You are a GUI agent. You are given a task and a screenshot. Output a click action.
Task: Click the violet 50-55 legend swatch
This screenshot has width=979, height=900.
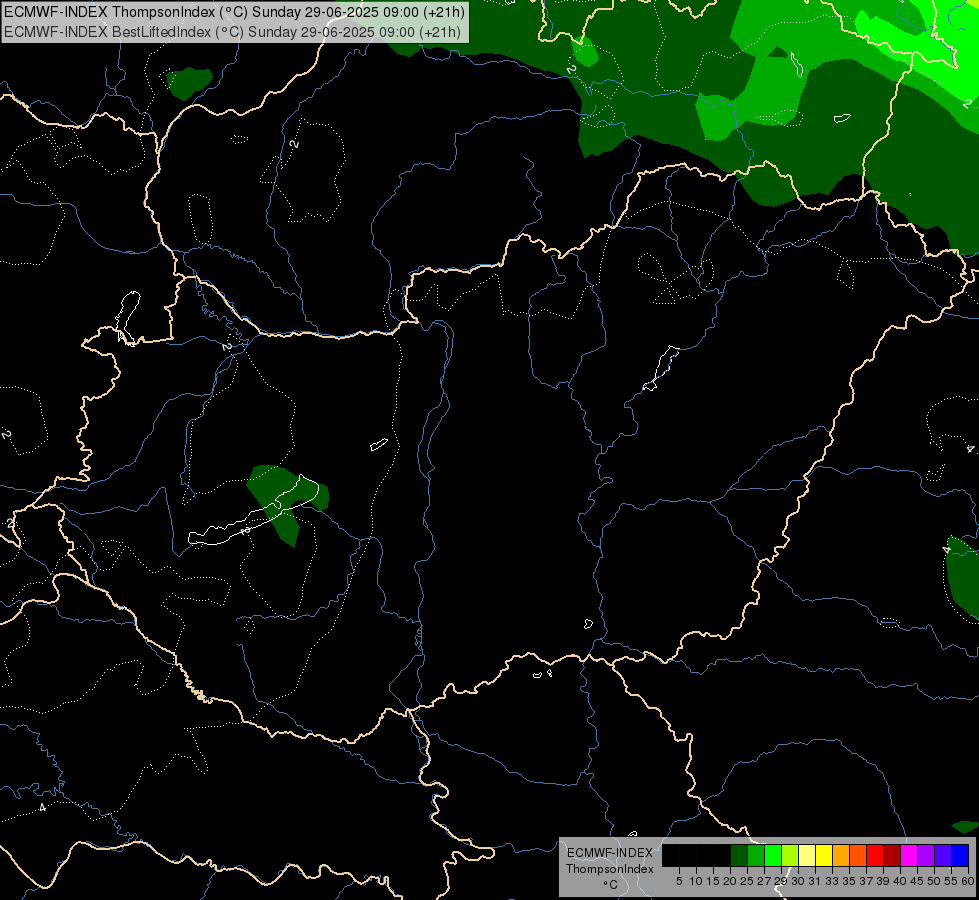click(x=943, y=855)
